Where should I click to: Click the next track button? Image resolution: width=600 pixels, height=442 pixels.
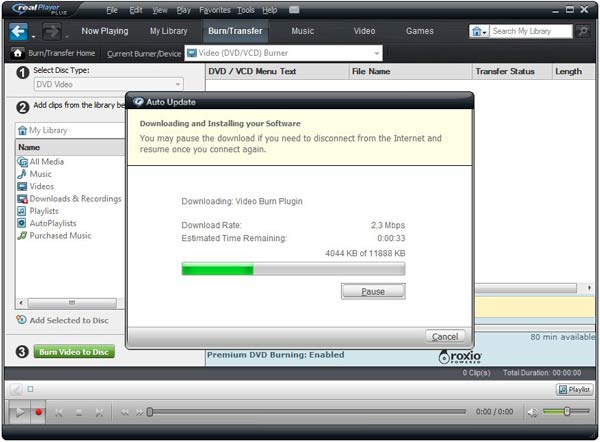click(99, 413)
